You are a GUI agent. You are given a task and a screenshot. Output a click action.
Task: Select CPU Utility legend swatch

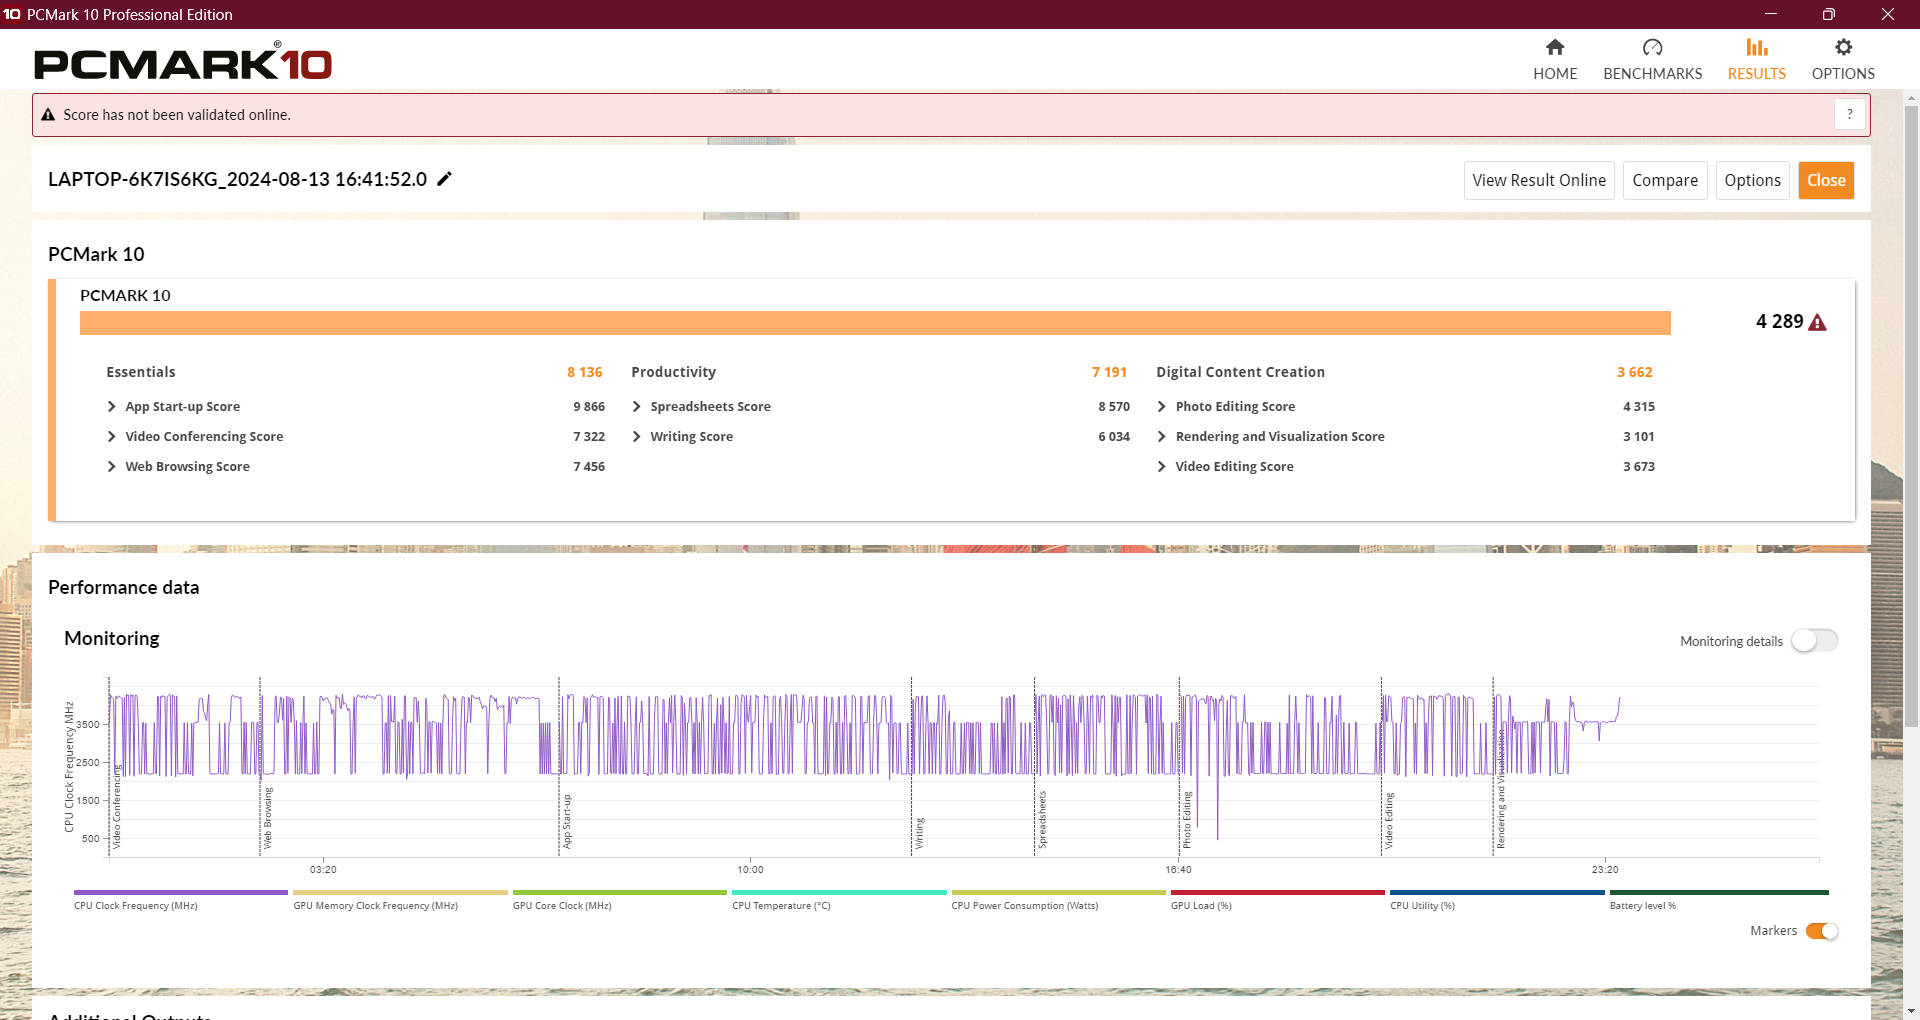click(1497, 893)
